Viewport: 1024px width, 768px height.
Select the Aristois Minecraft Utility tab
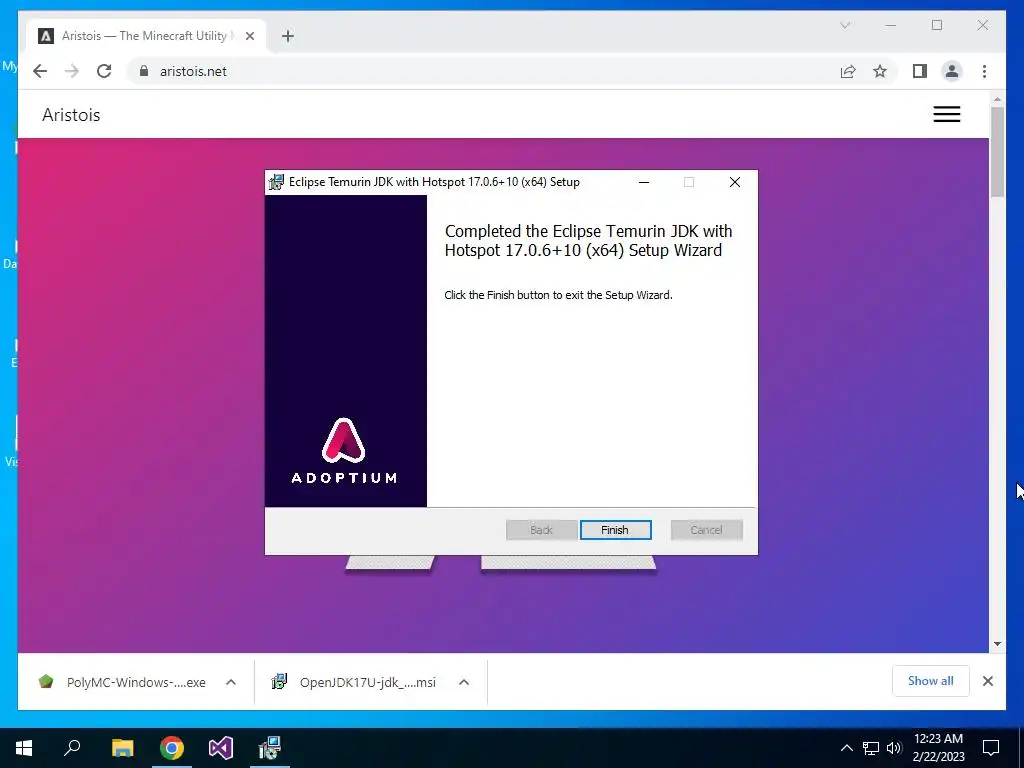146,36
